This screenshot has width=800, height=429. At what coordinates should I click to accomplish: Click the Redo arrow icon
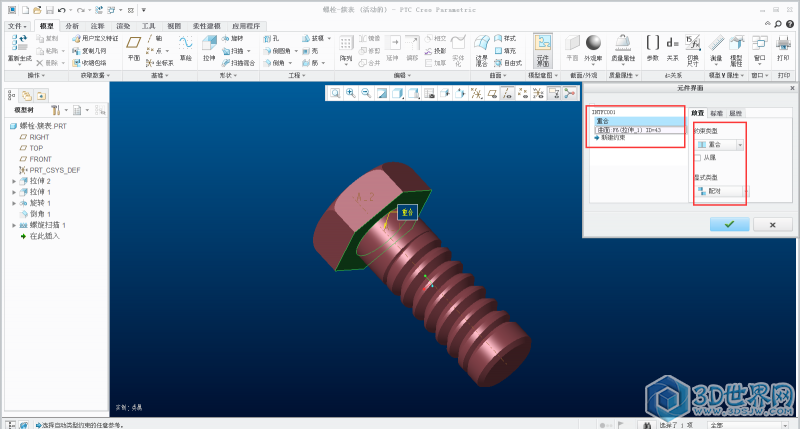coord(80,10)
